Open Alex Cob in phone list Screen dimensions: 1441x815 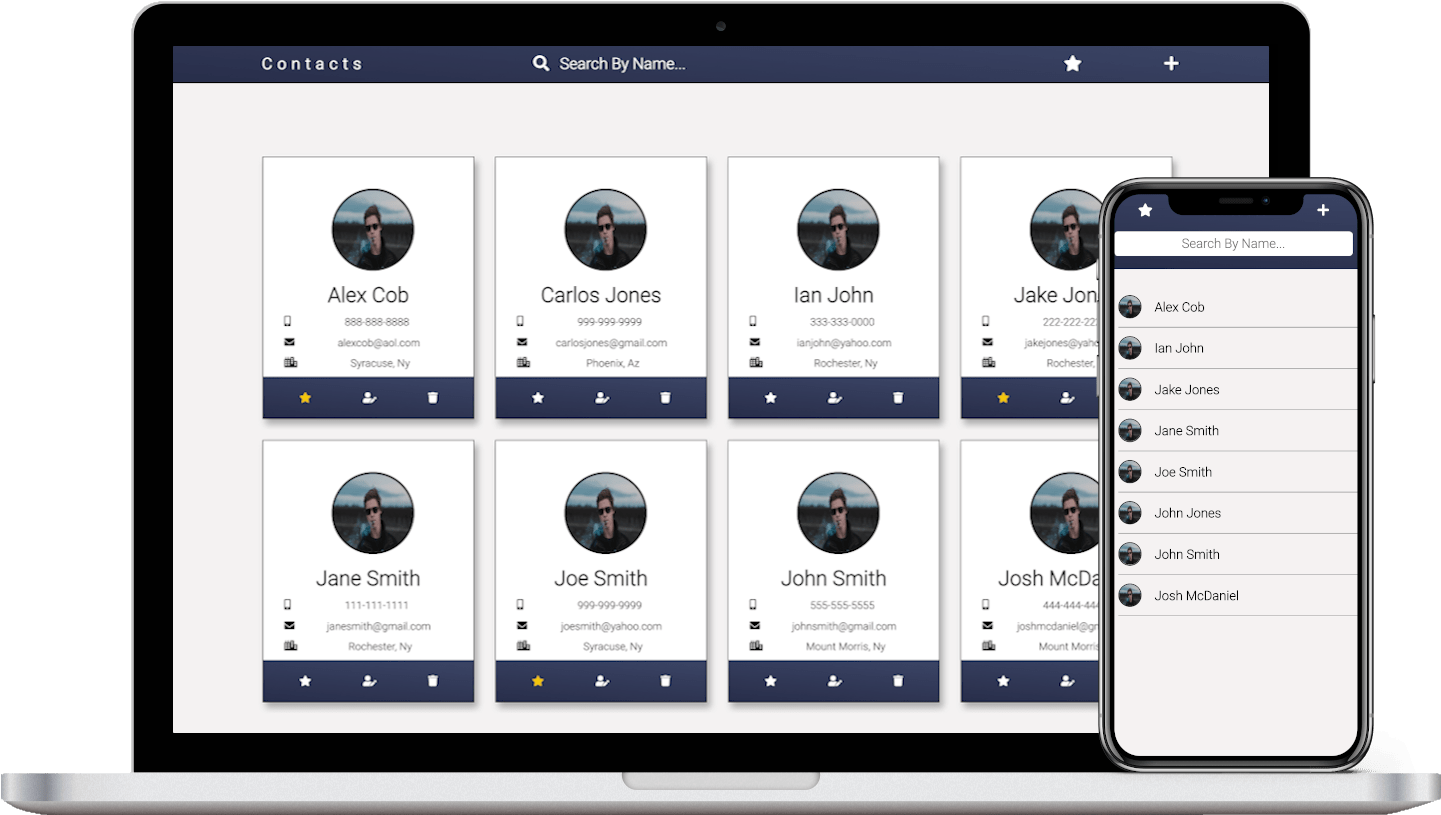1237,307
